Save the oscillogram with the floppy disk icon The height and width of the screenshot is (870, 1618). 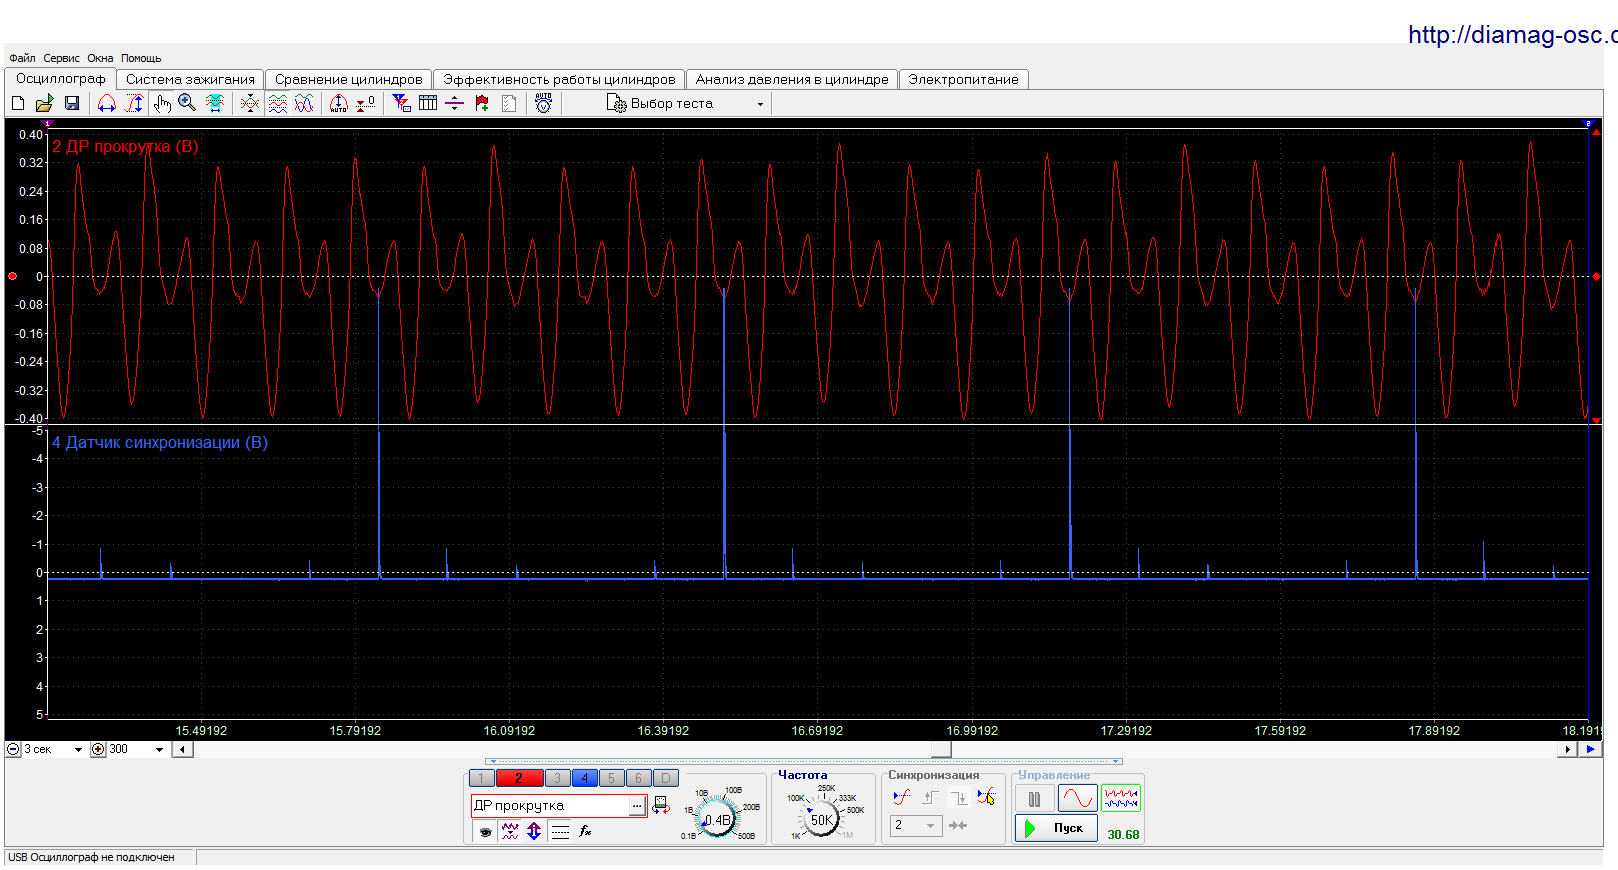point(72,103)
